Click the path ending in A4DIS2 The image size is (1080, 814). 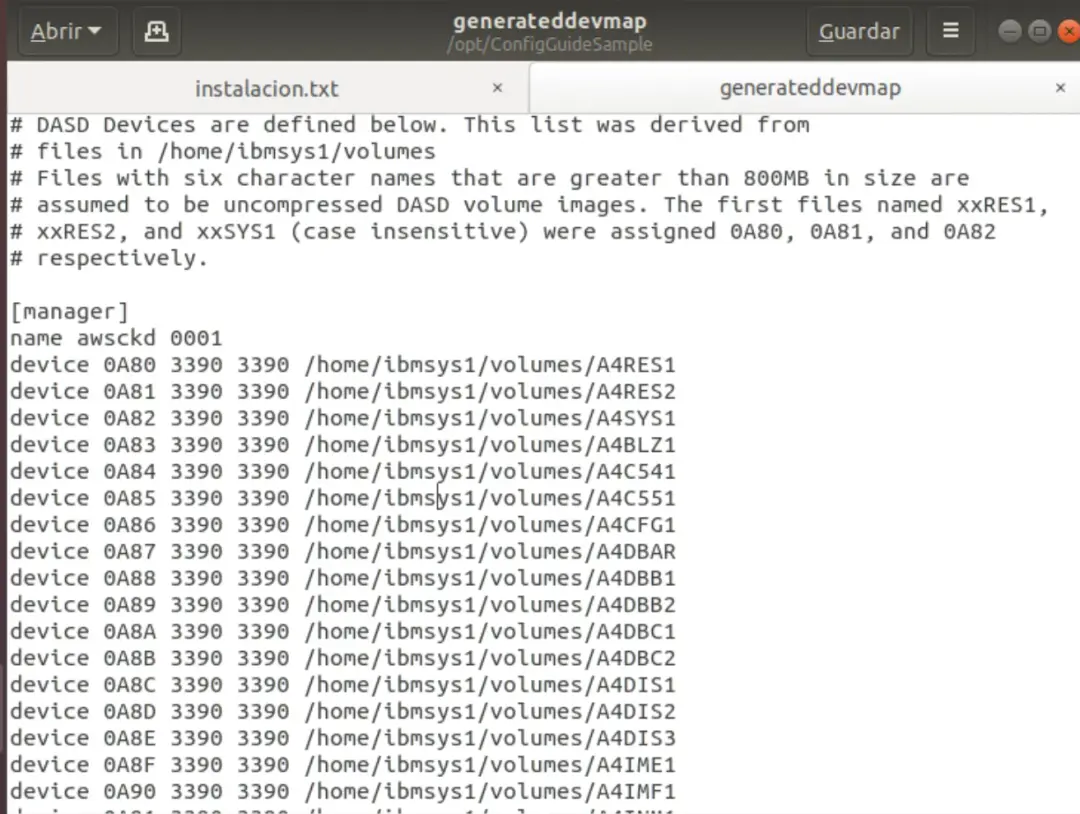(x=490, y=711)
